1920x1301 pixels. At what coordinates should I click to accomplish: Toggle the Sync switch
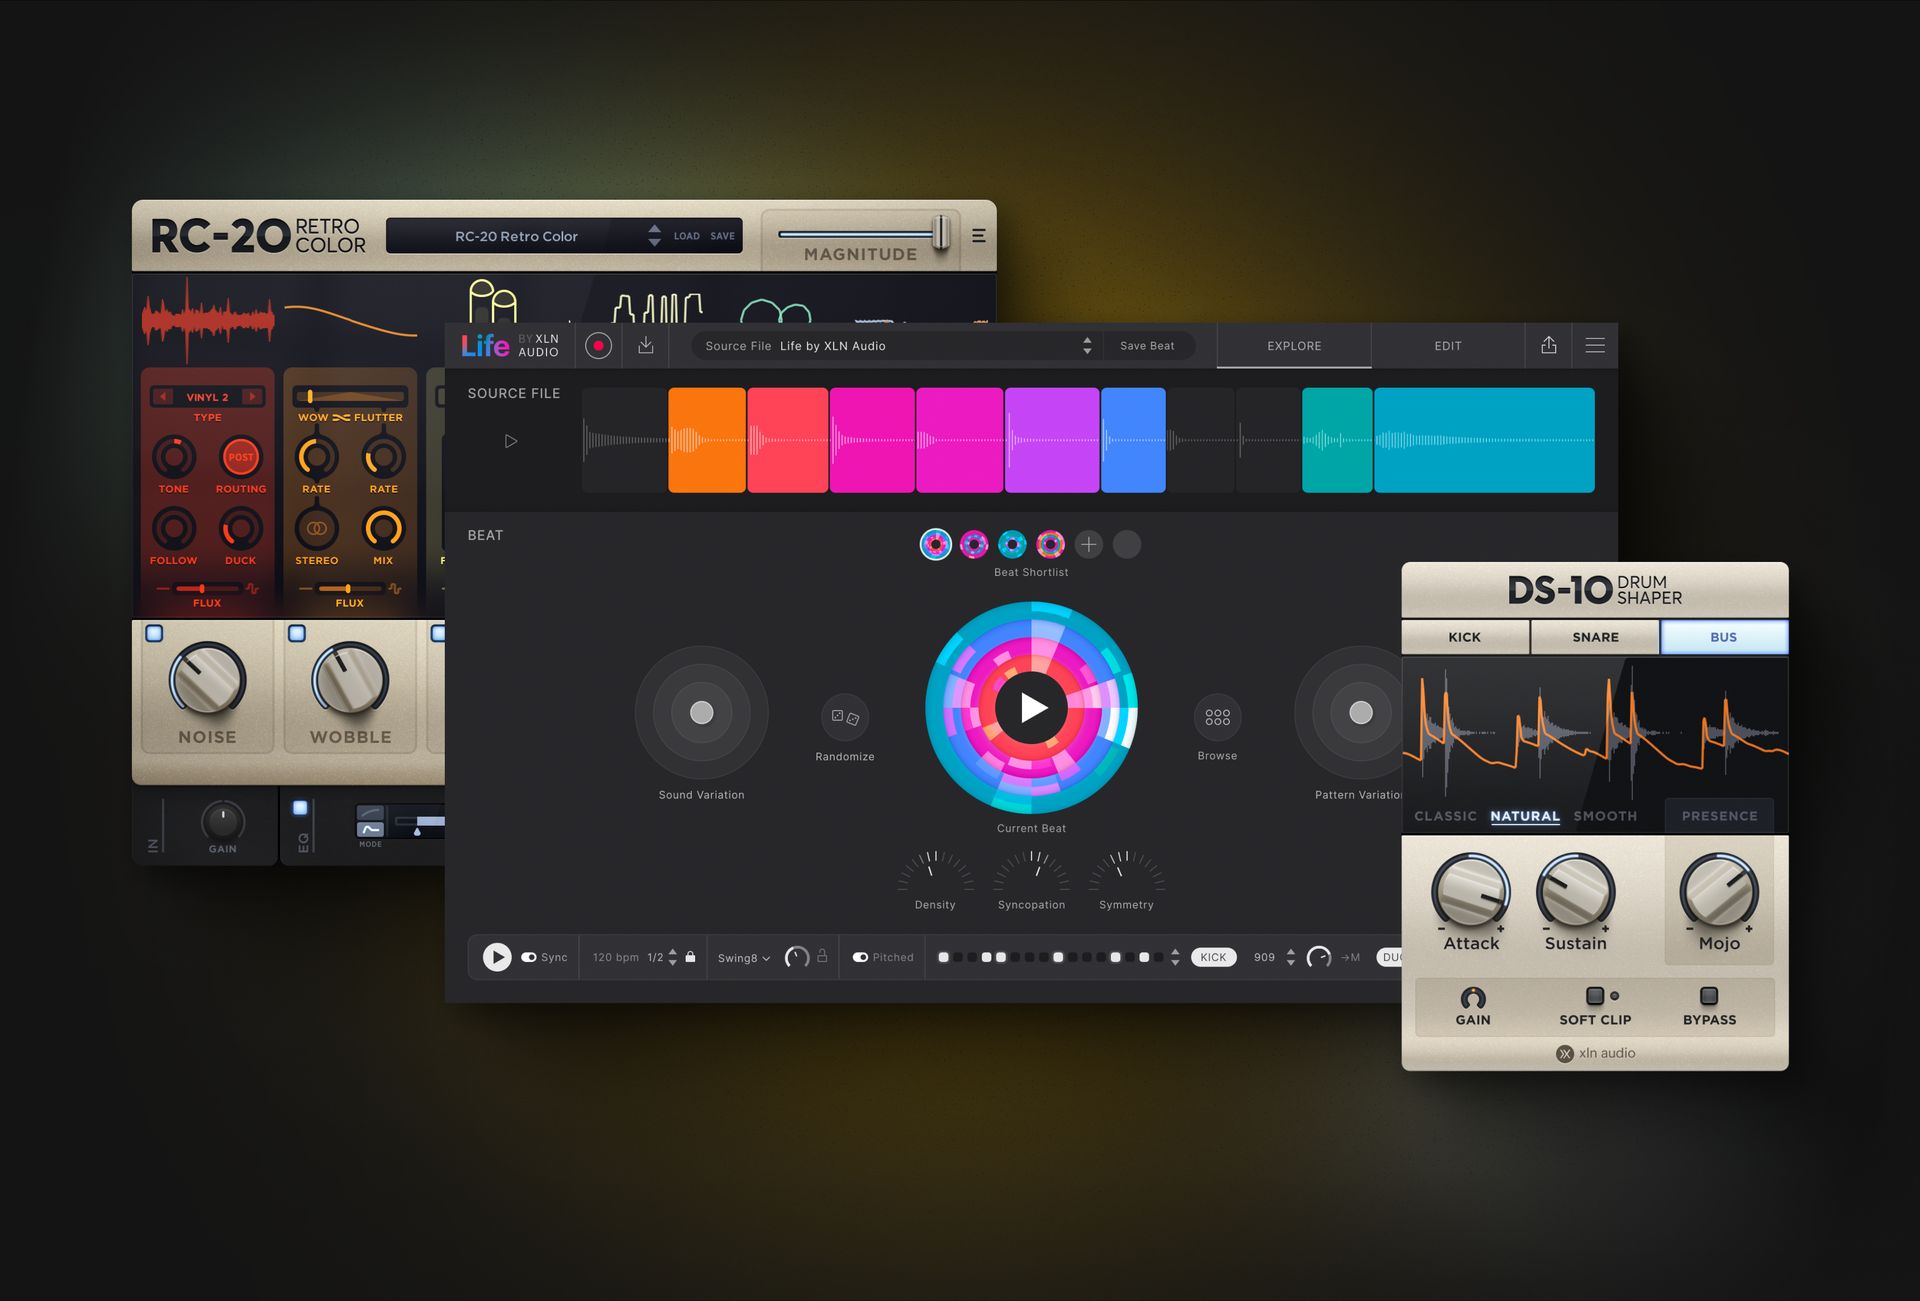528,957
